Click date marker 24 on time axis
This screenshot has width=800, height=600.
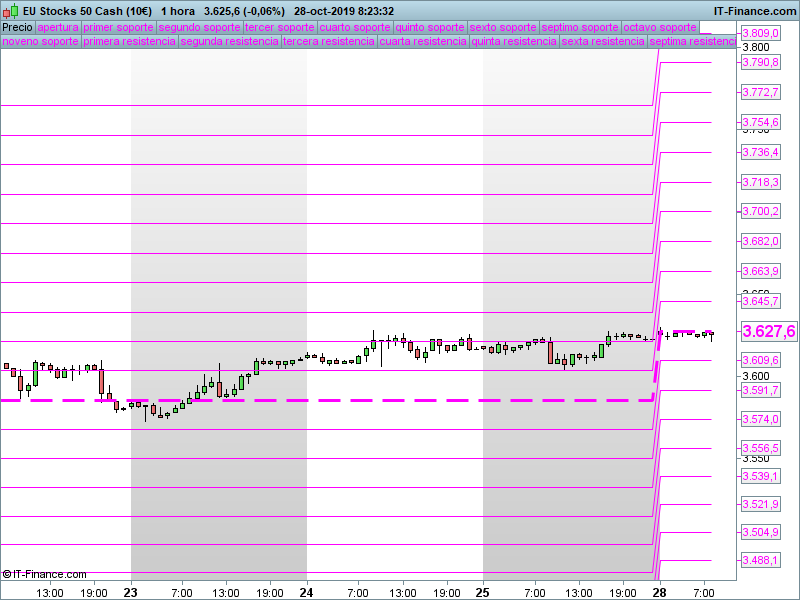point(306,592)
